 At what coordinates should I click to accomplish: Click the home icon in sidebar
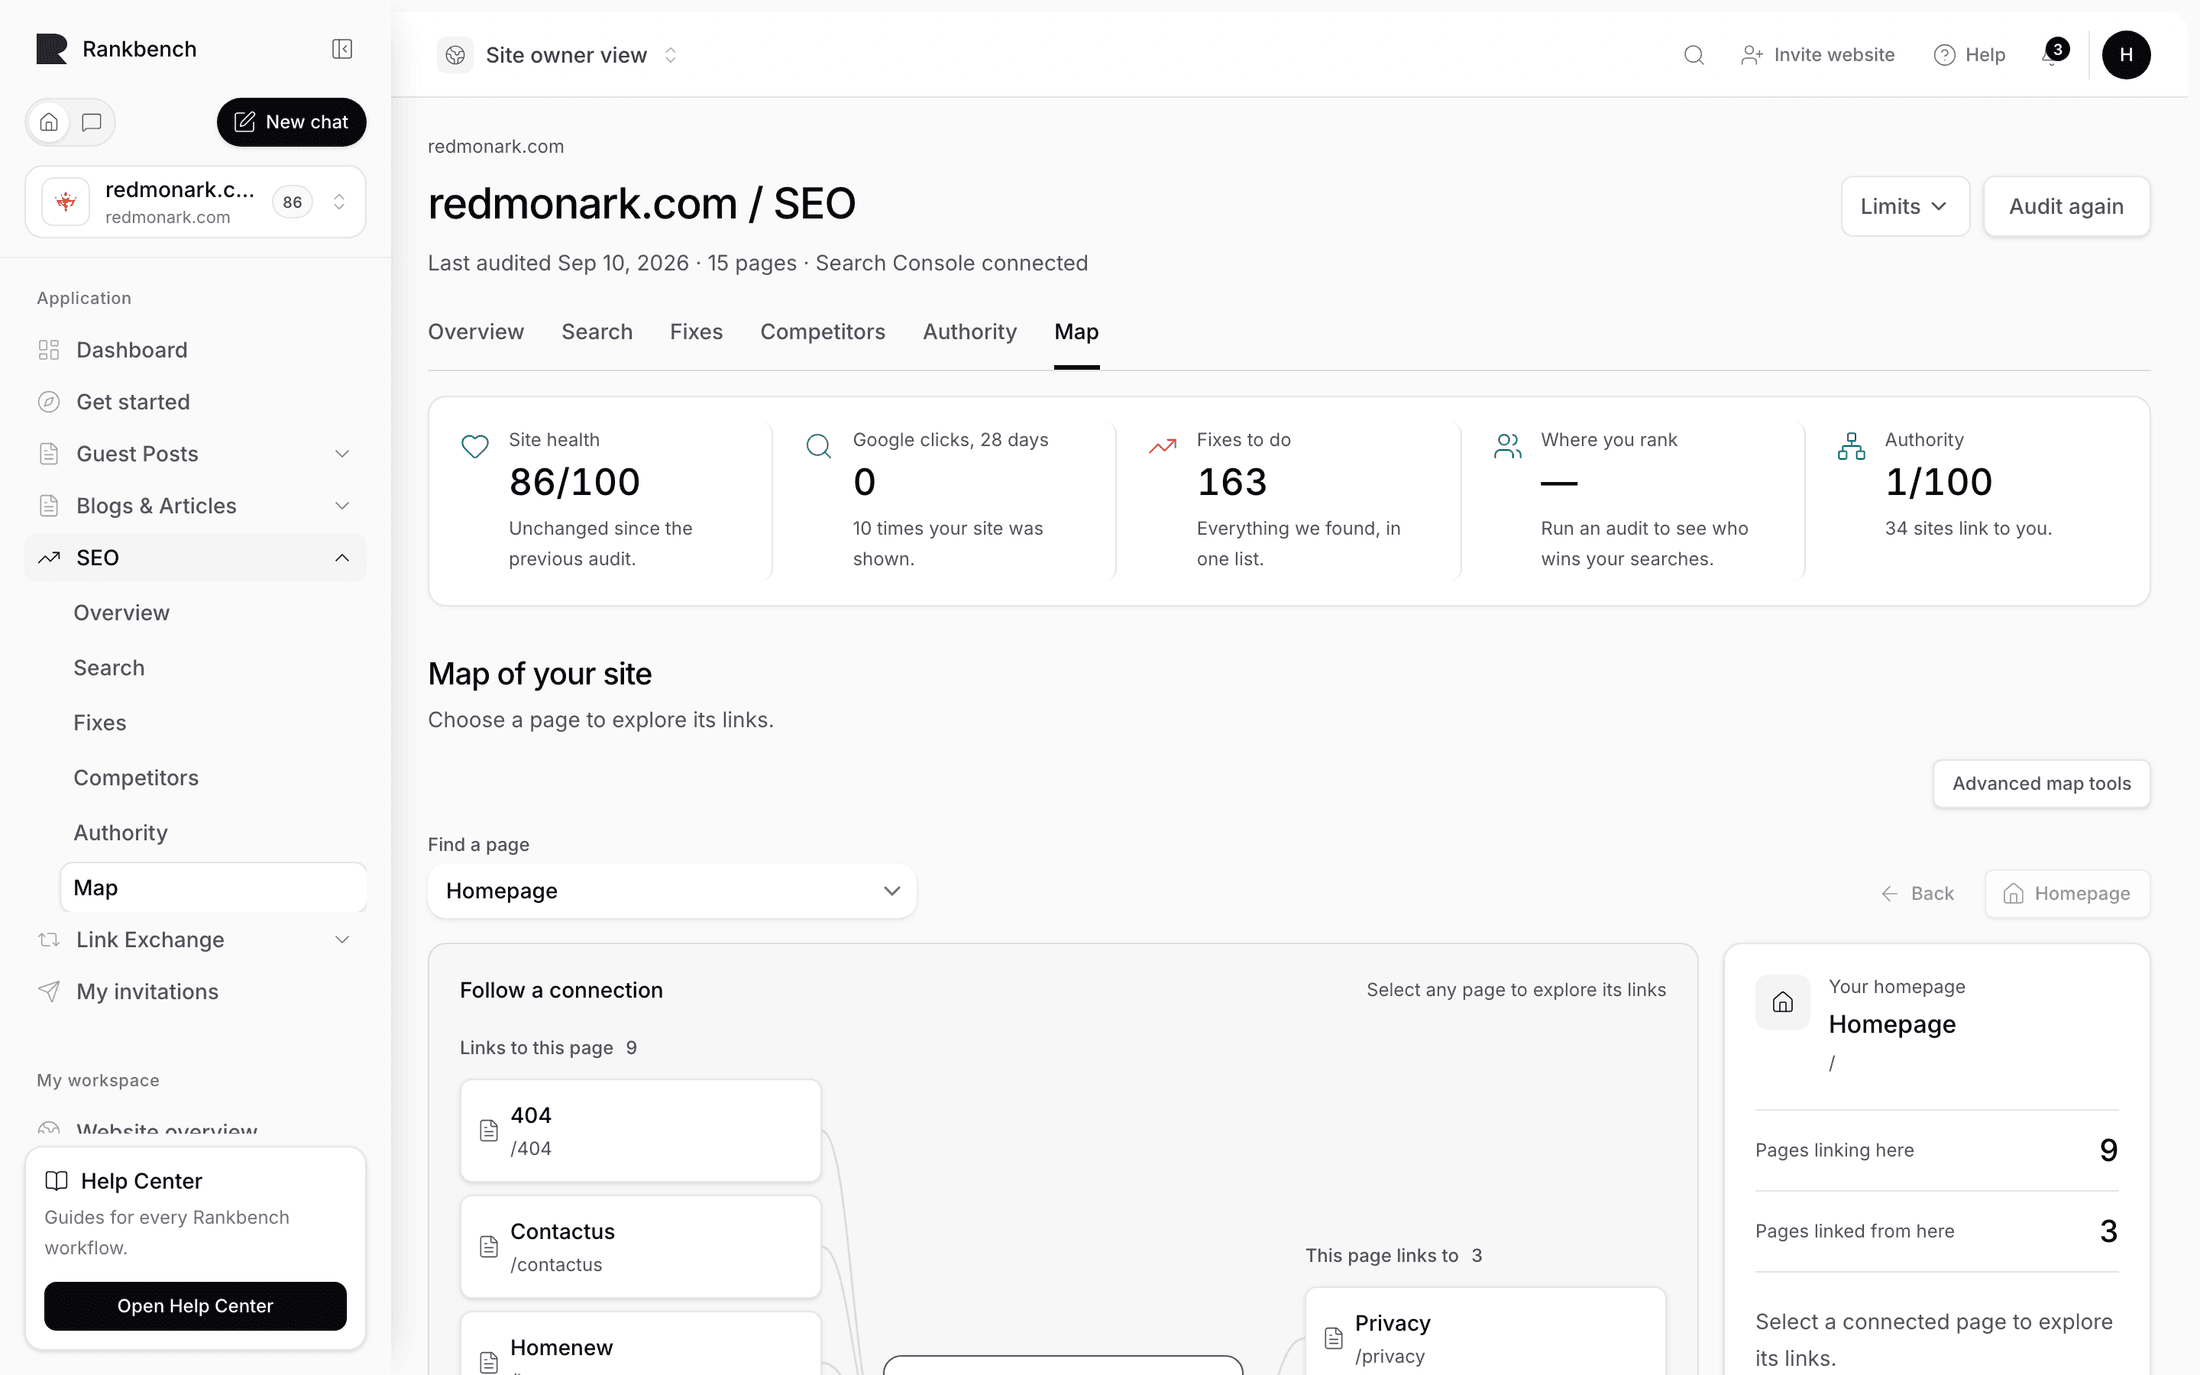click(x=49, y=122)
